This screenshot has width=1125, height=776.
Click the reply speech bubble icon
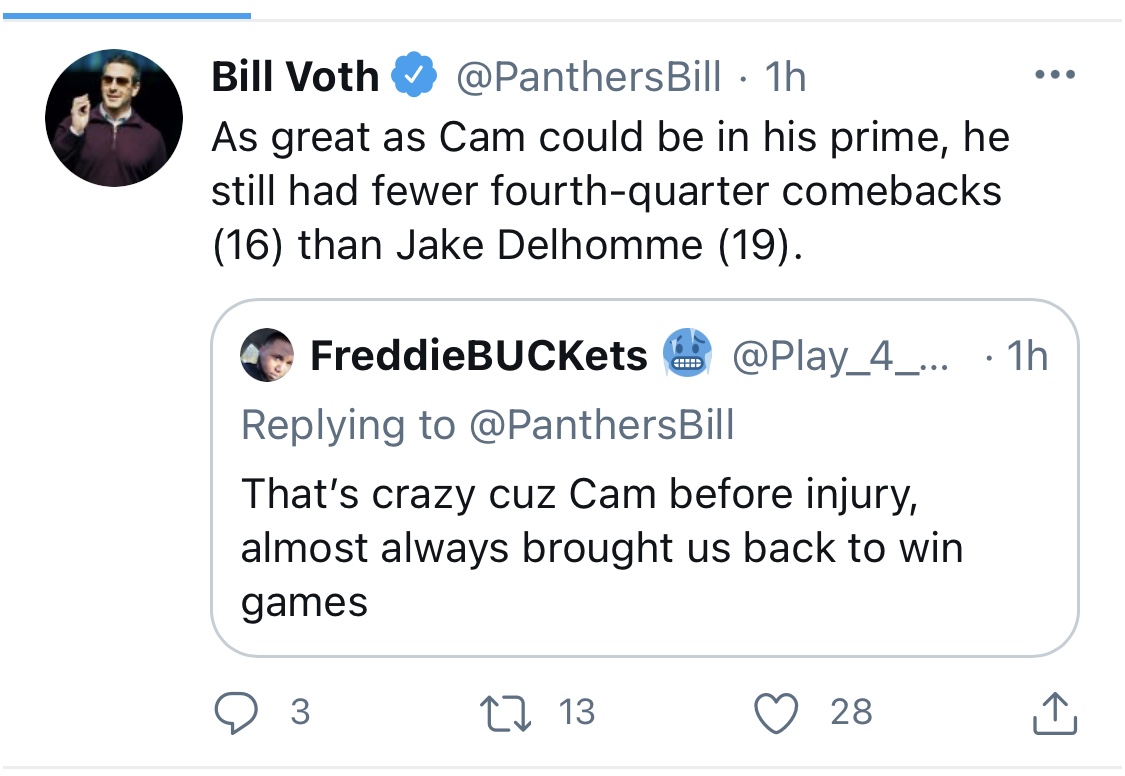pyautogui.click(x=238, y=712)
